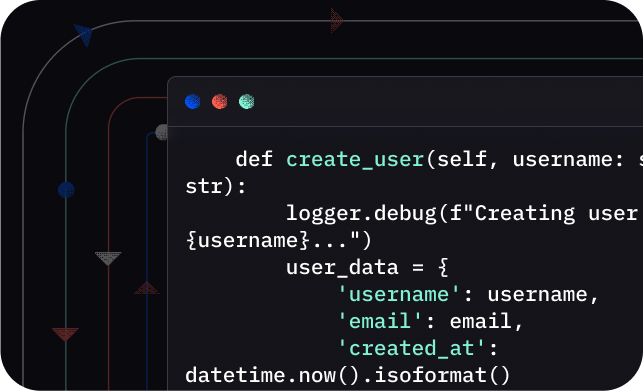Click the 'str):' line of code
The width and height of the screenshot is (643, 391).
(216, 187)
